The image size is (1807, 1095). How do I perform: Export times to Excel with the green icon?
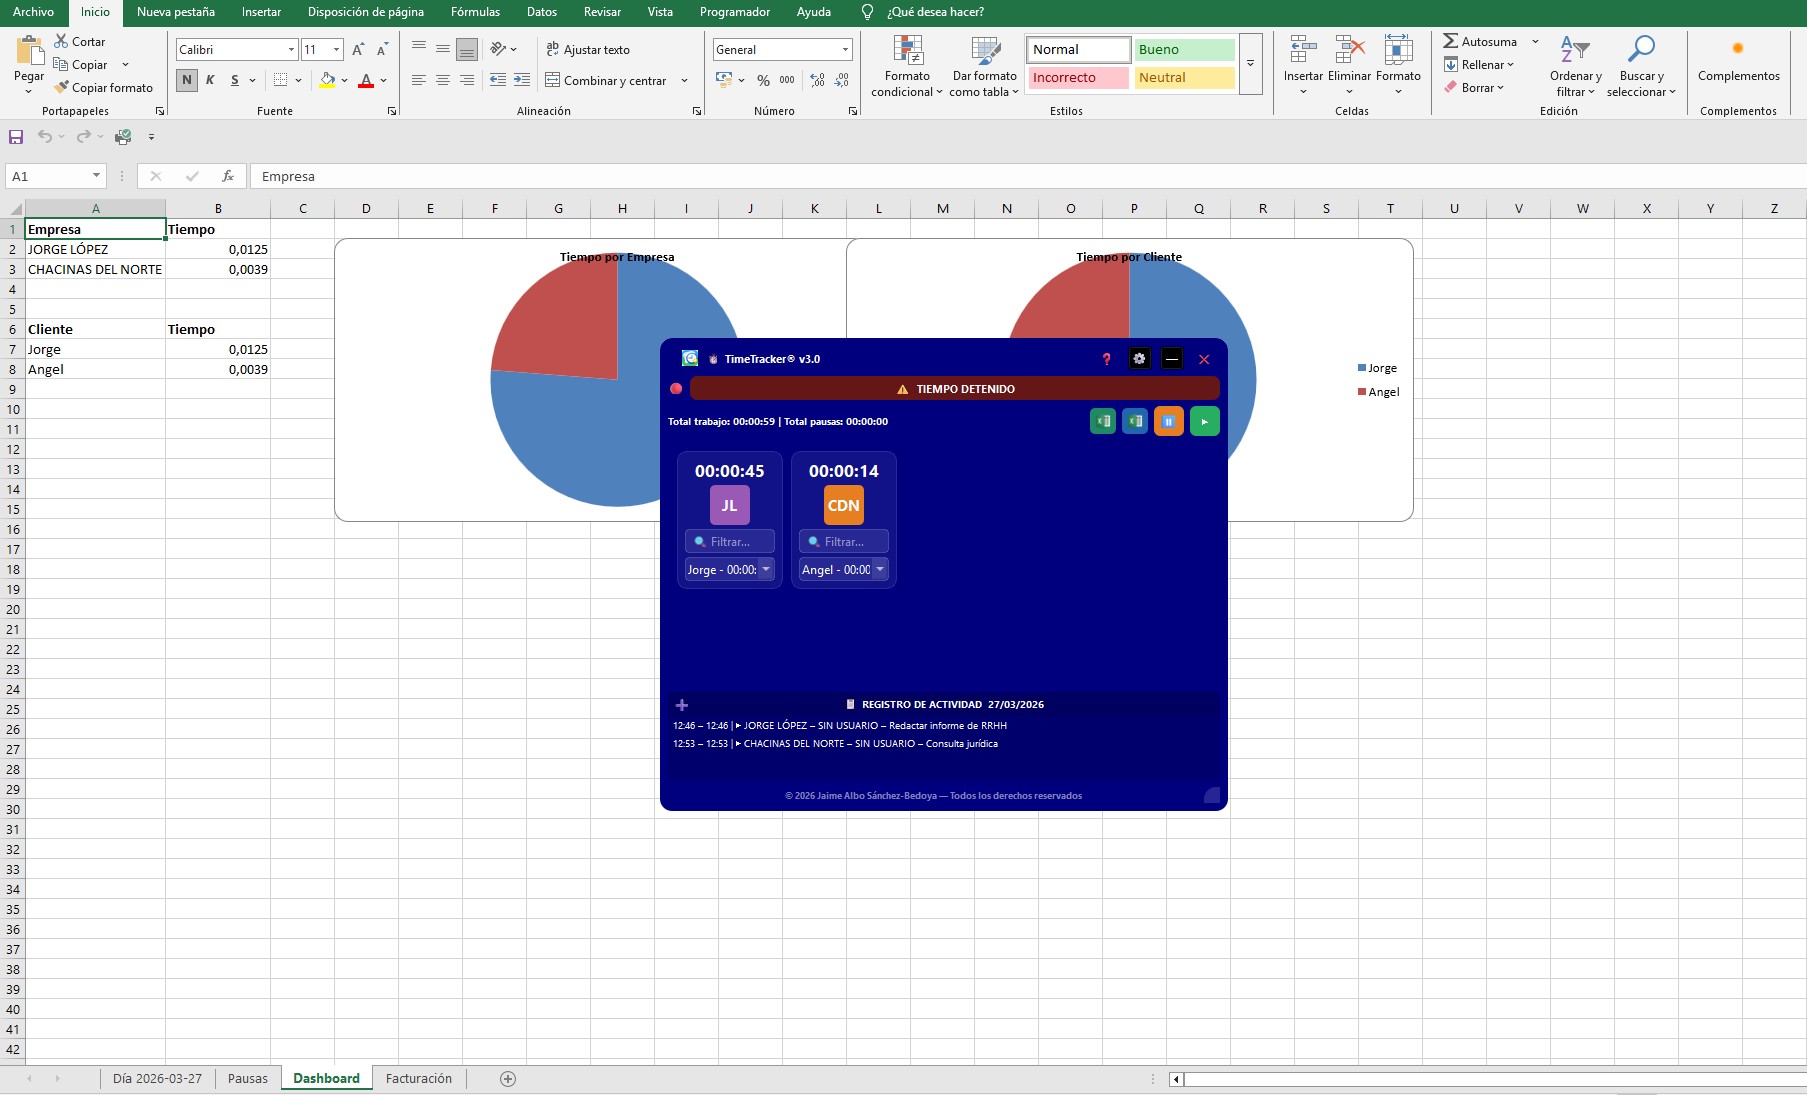click(1101, 421)
